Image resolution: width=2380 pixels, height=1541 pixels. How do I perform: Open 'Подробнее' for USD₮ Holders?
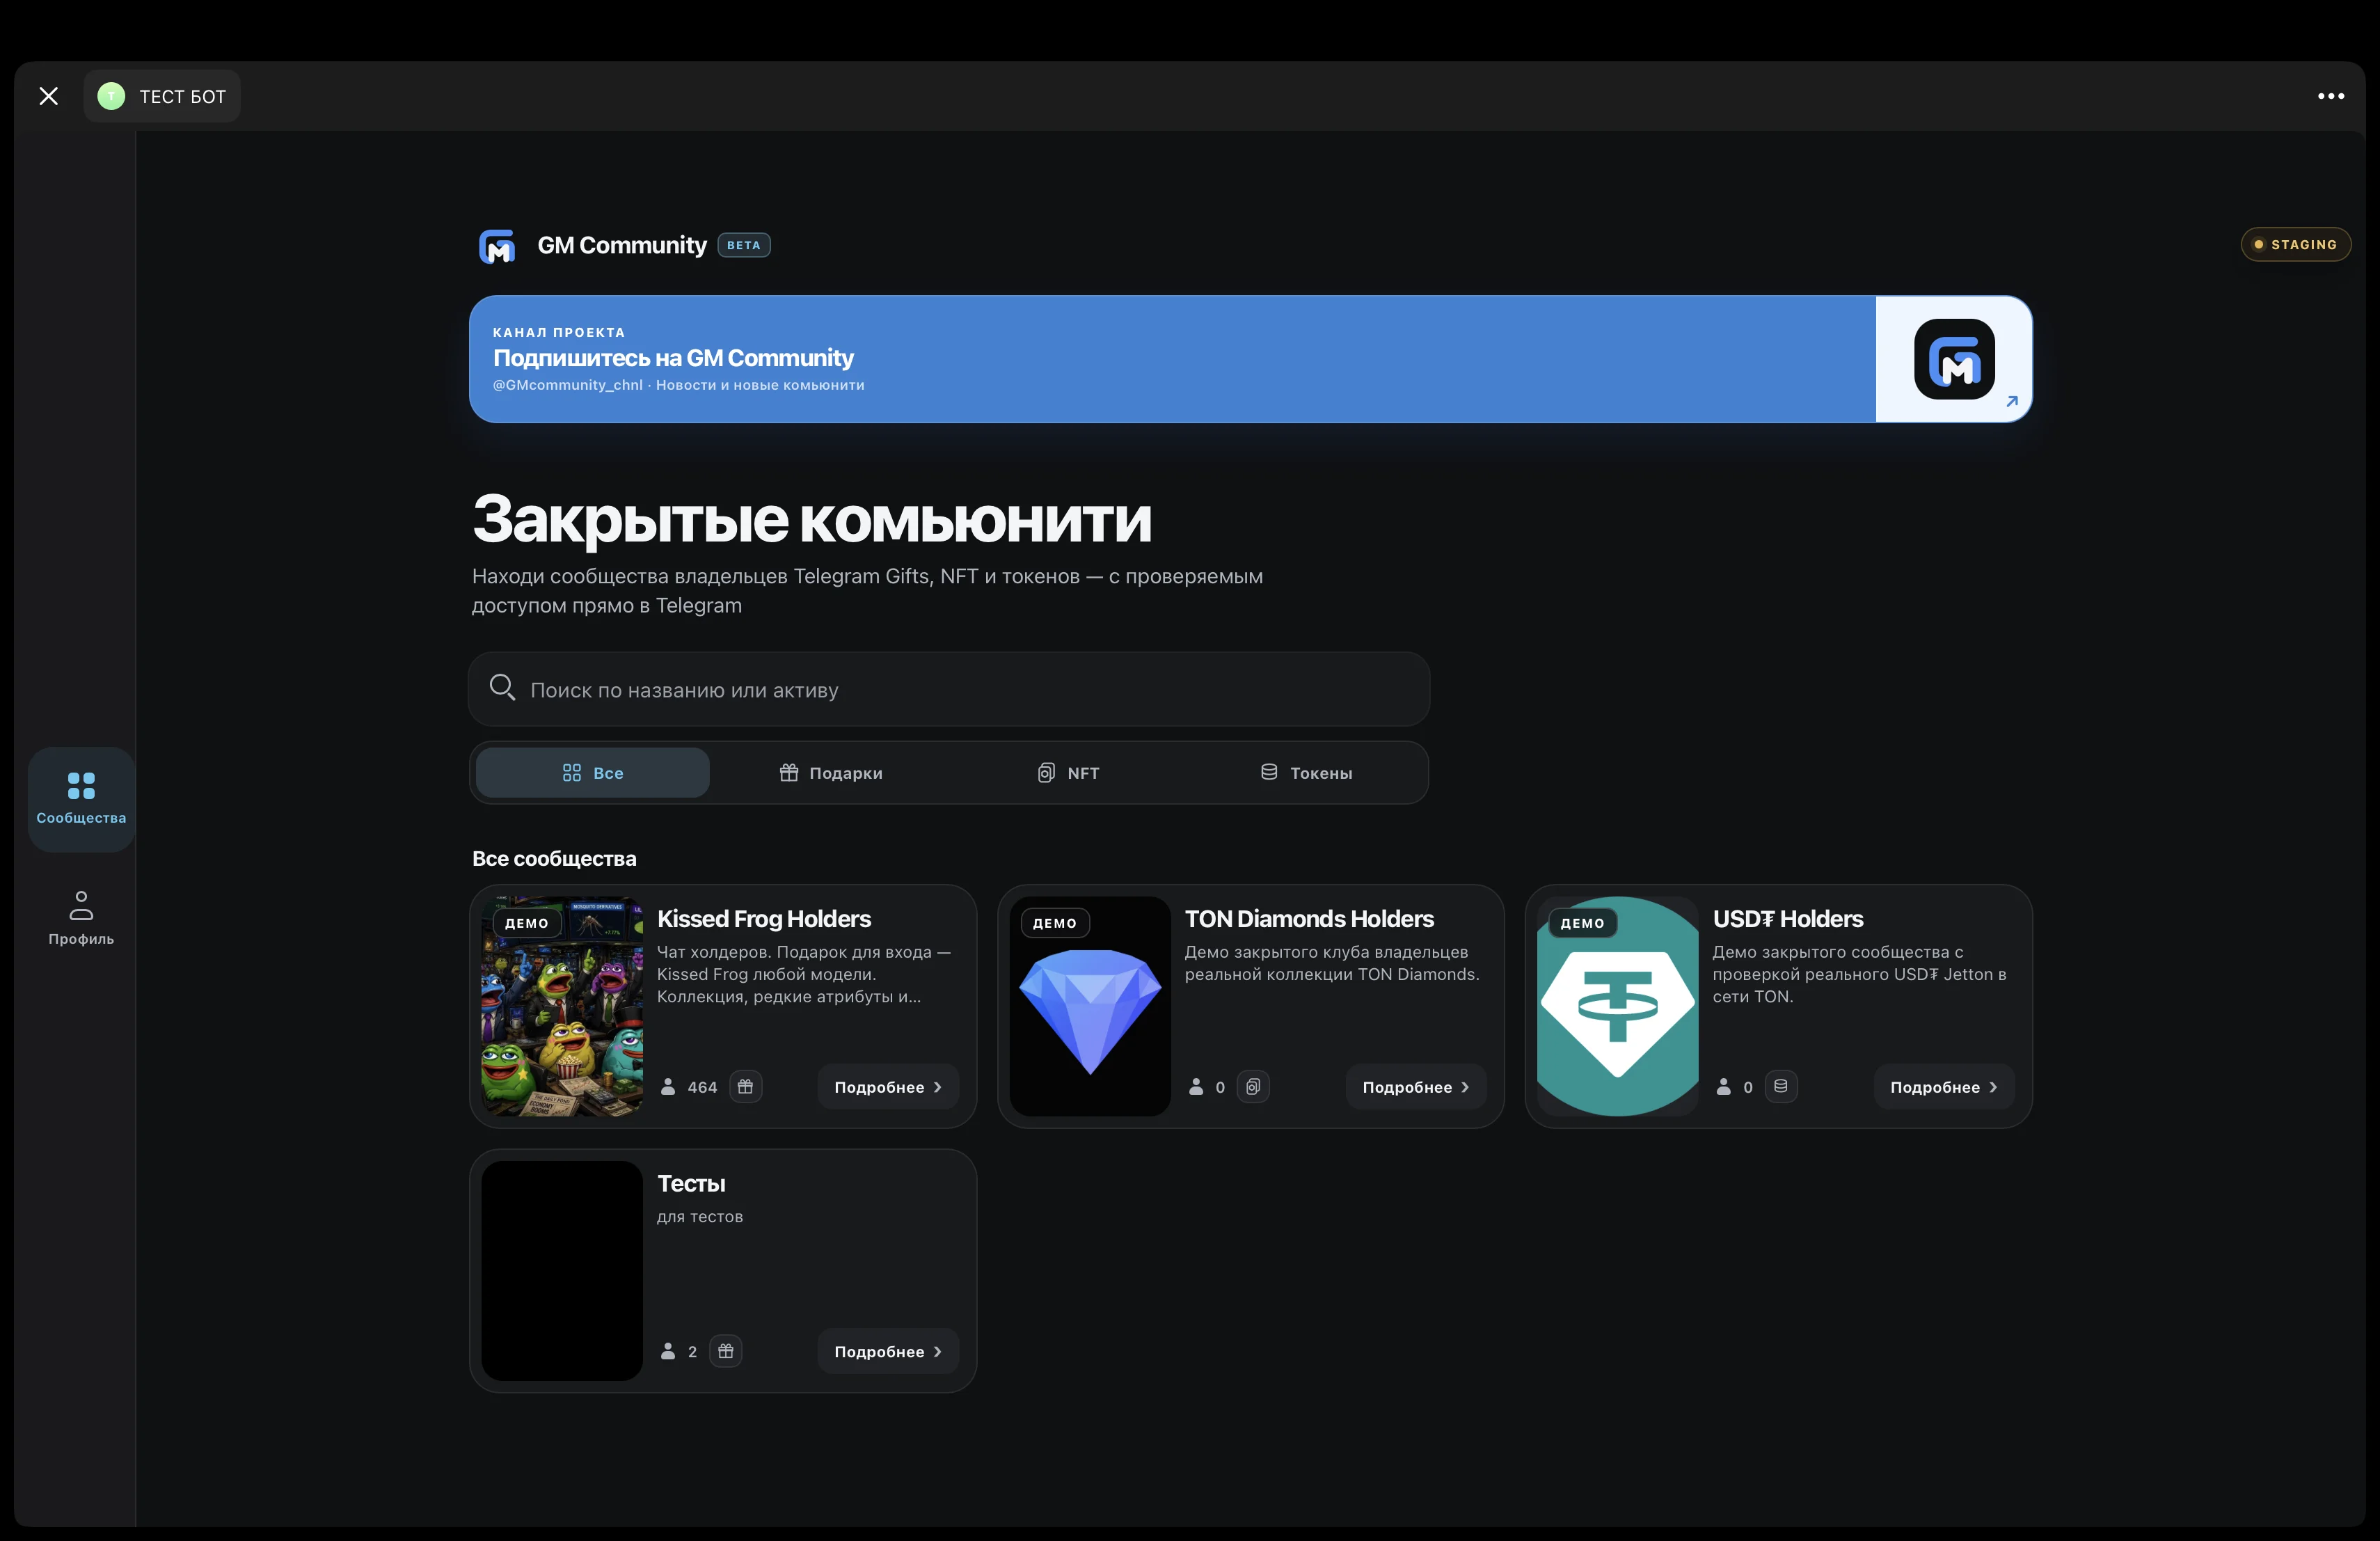1944,1087
